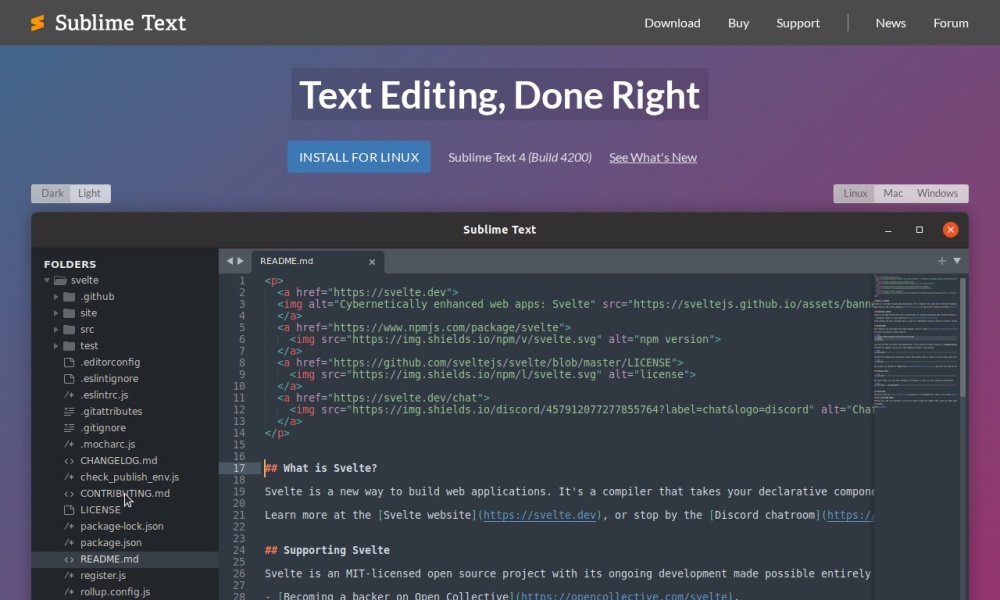Image resolution: width=1000 pixels, height=600 pixels.
Task: Click the package-lock.json file icon
Action: click(x=69, y=526)
